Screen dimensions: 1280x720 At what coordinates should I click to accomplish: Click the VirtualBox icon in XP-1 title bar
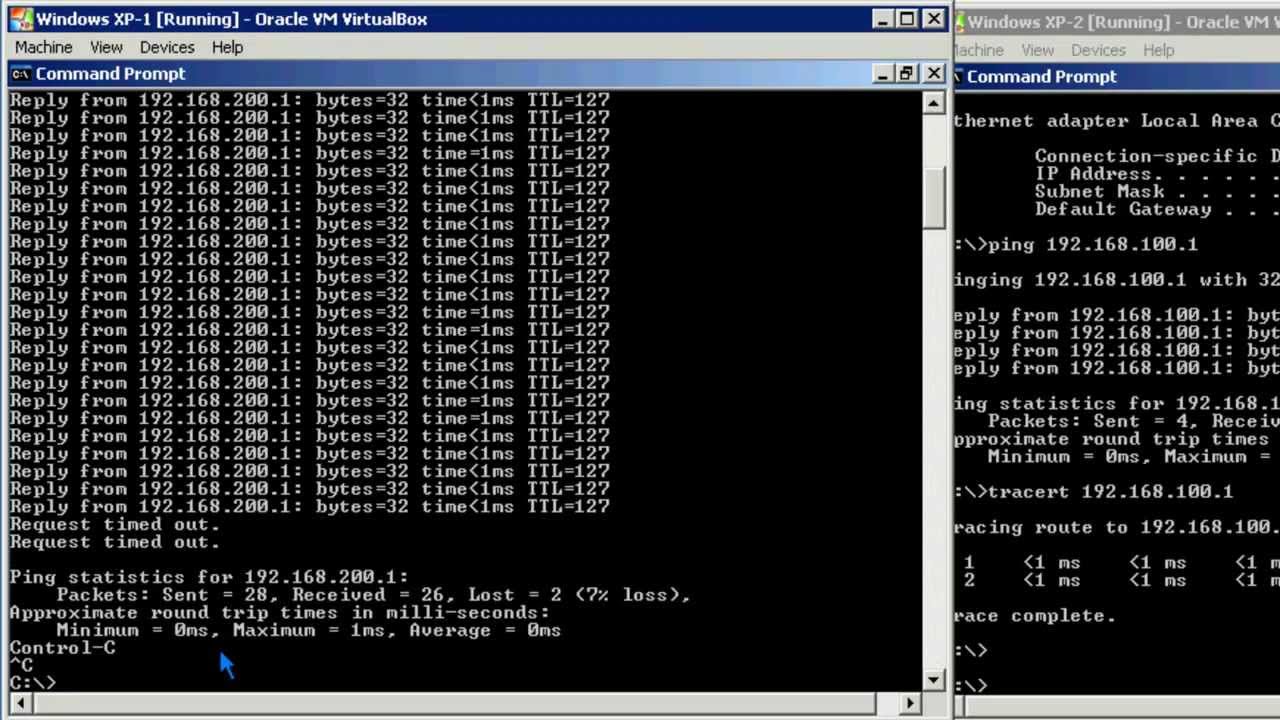pyautogui.click(x=20, y=19)
